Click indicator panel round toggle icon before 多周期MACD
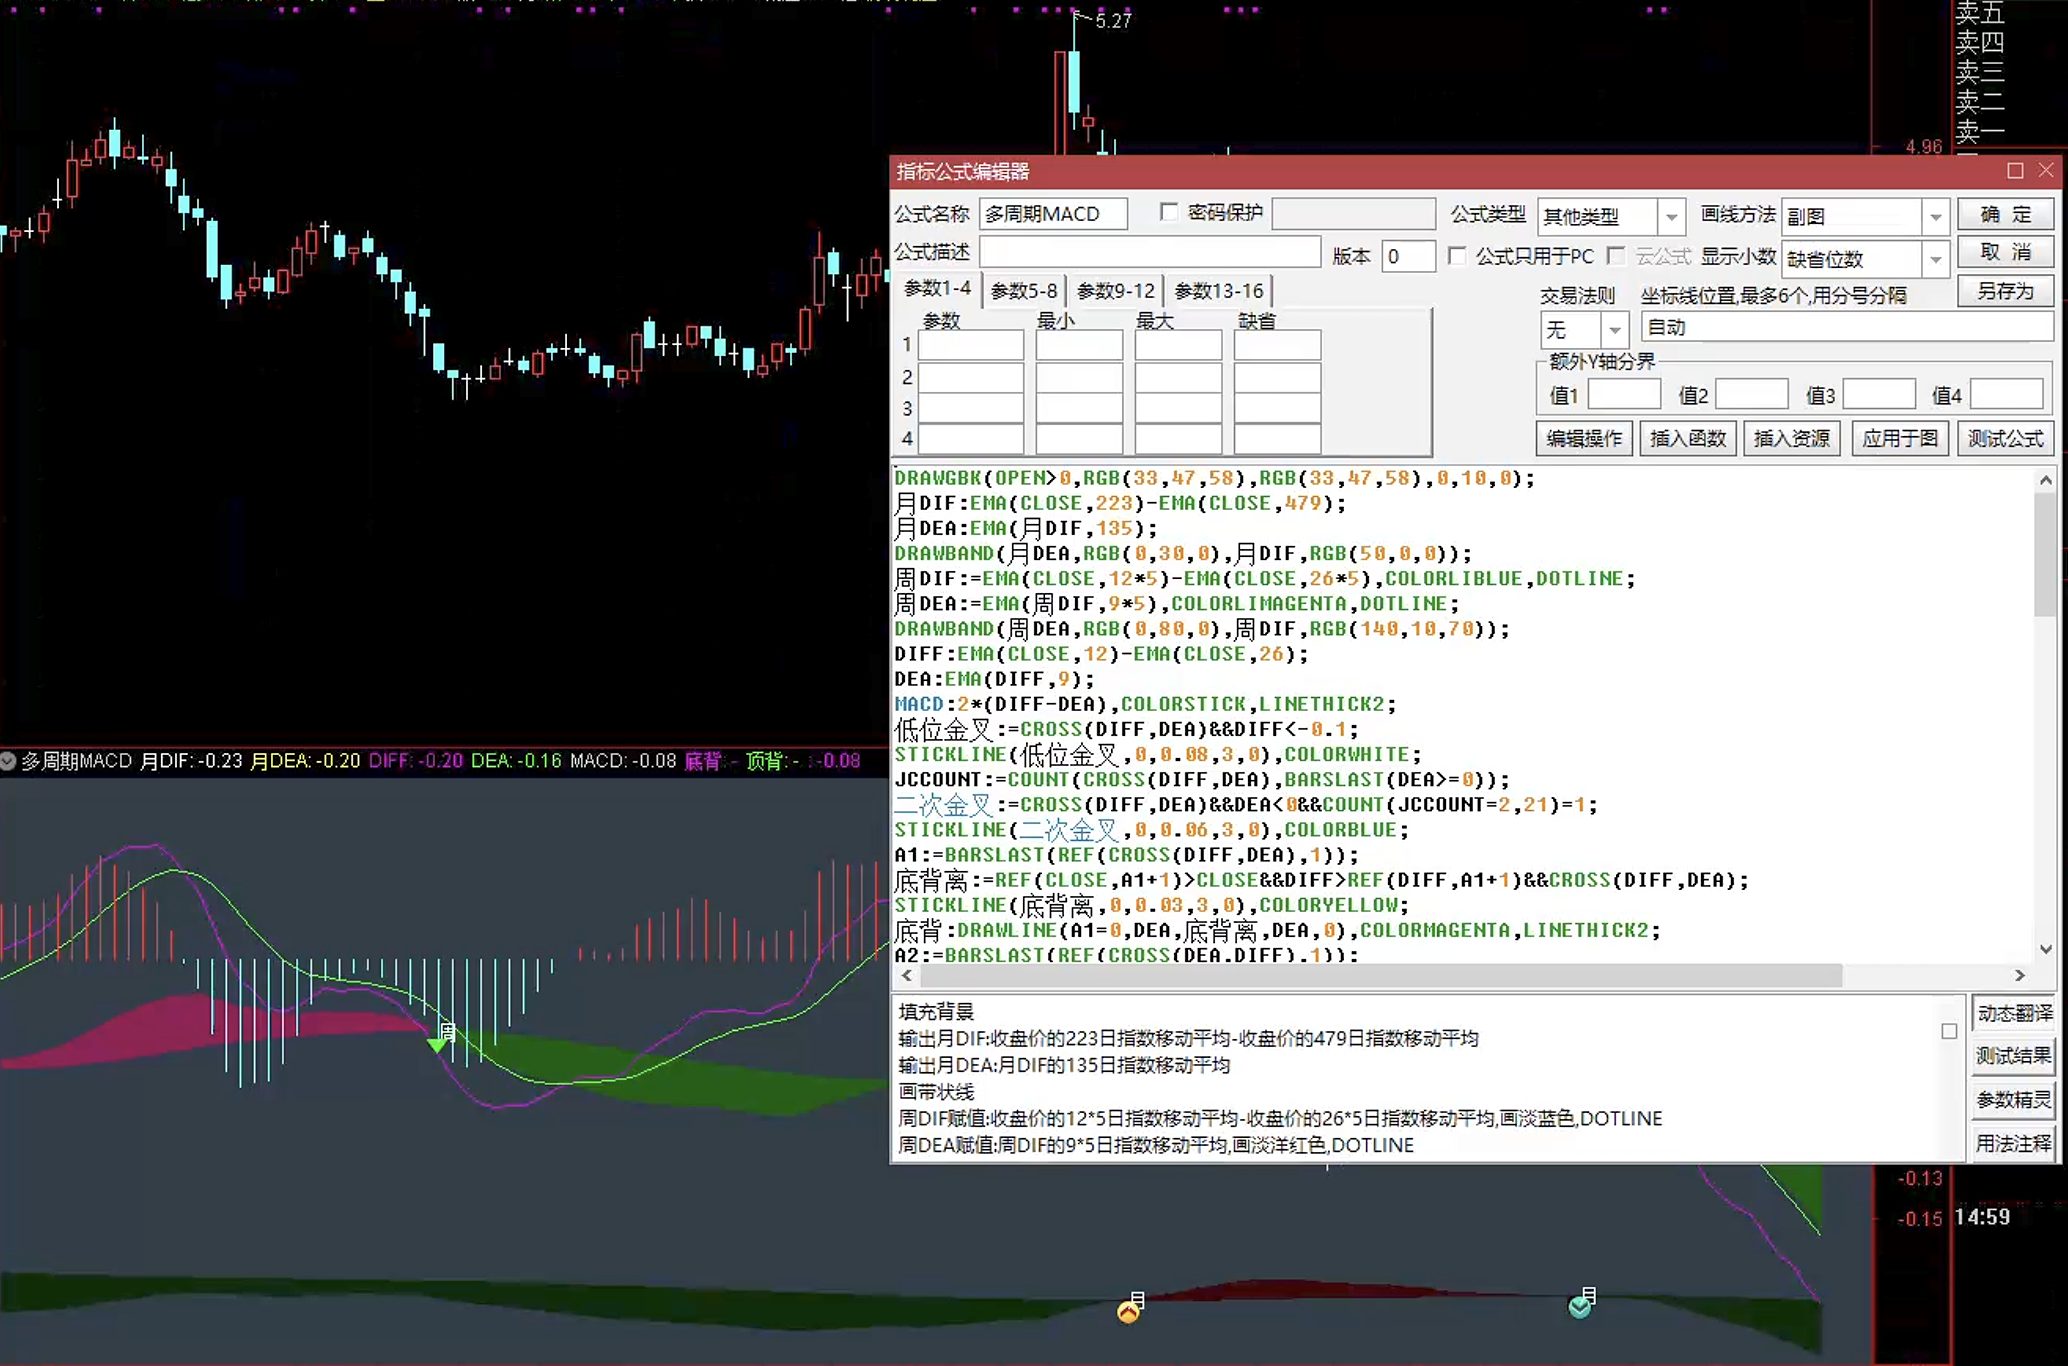The image size is (2068, 1366). [x=8, y=761]
